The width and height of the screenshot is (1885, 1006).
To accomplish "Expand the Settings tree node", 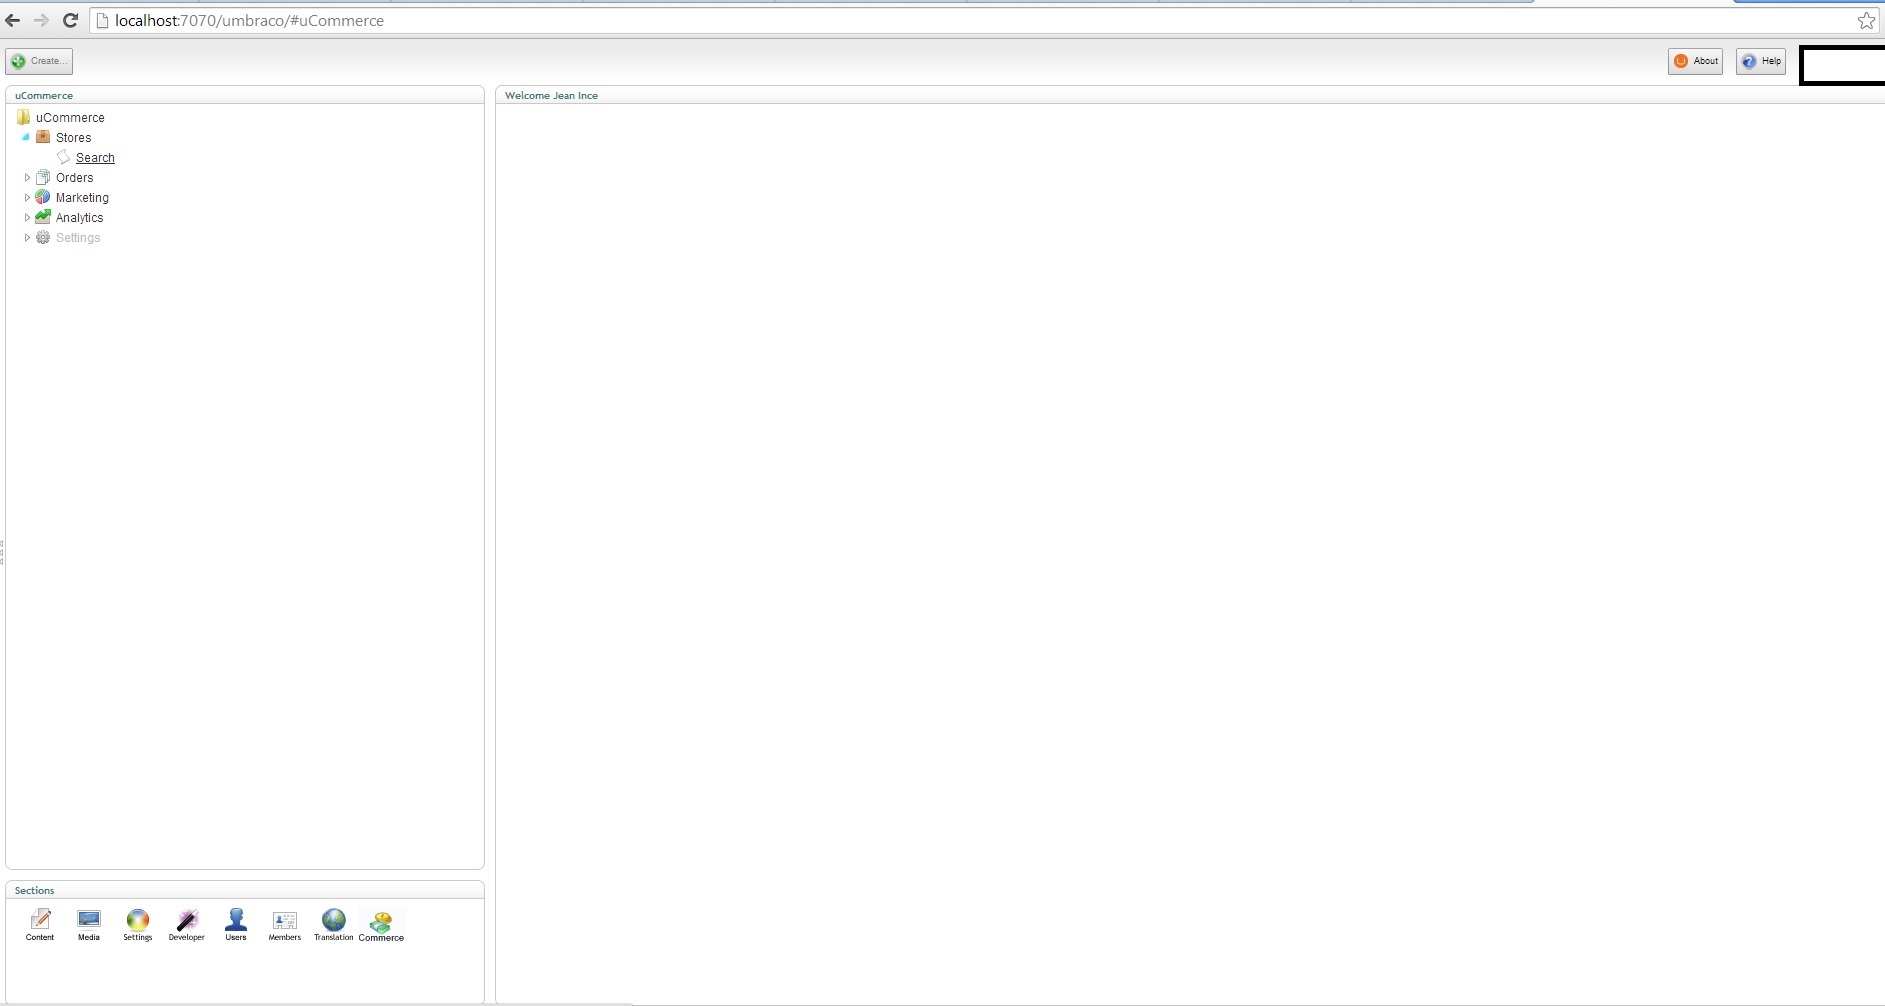I will point(27,237).
